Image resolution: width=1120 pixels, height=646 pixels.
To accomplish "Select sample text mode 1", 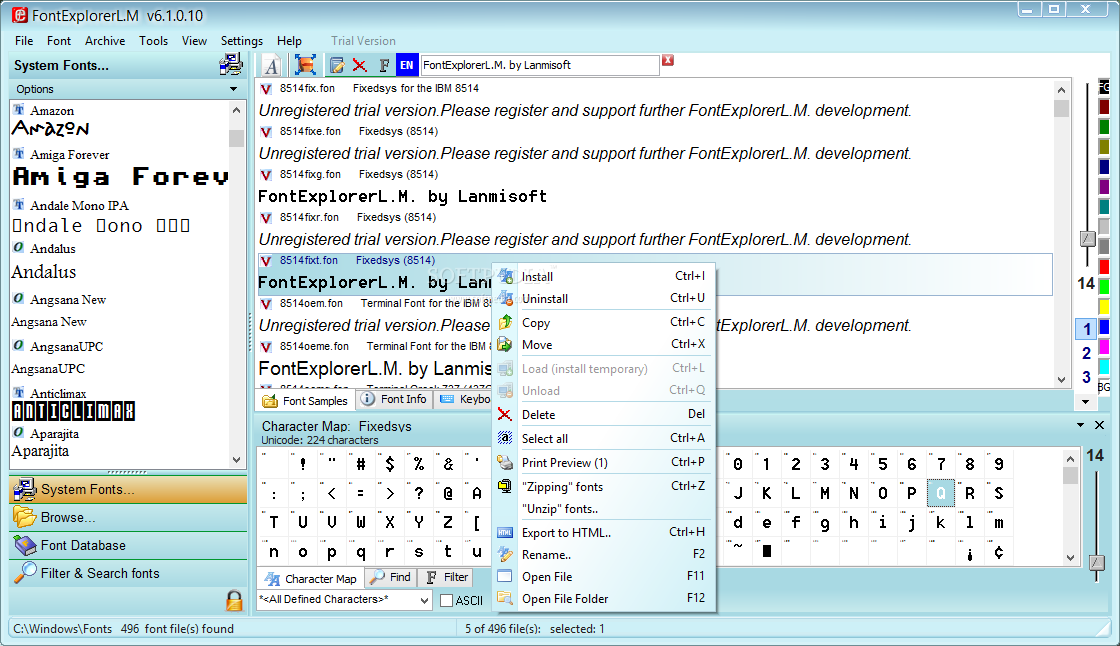I will pyautogui.click(x=1086, y=329).
